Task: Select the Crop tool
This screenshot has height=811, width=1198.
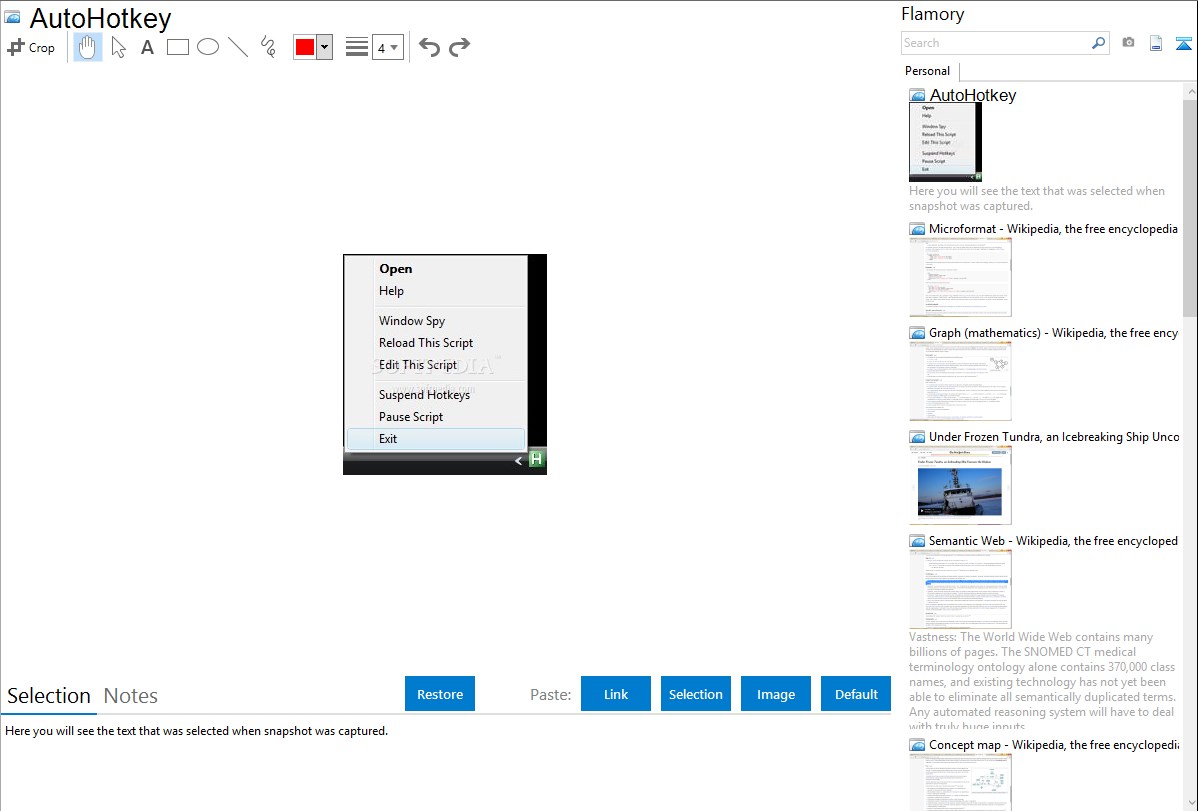Action: pos(31,47)
